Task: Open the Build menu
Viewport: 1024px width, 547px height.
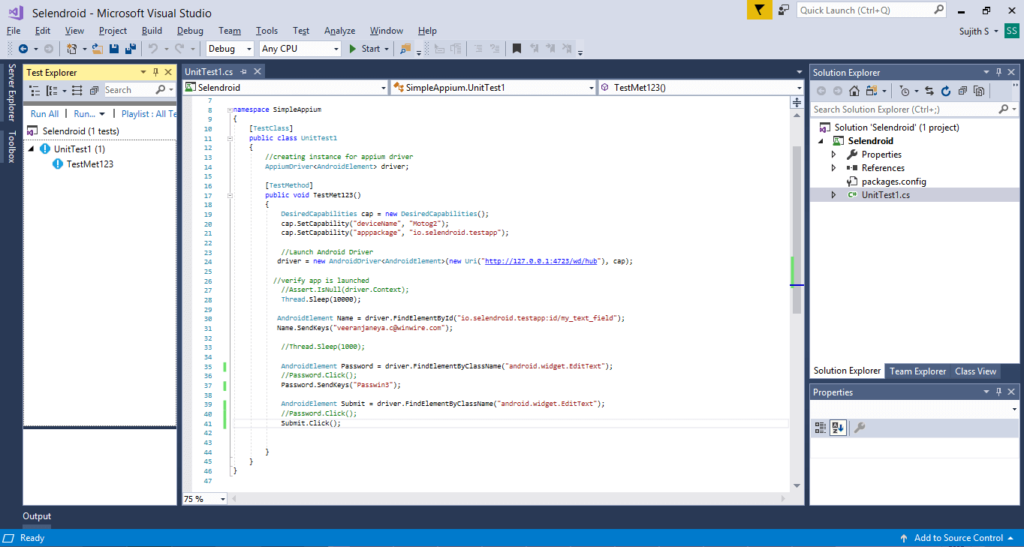Action: coord(152,31)
